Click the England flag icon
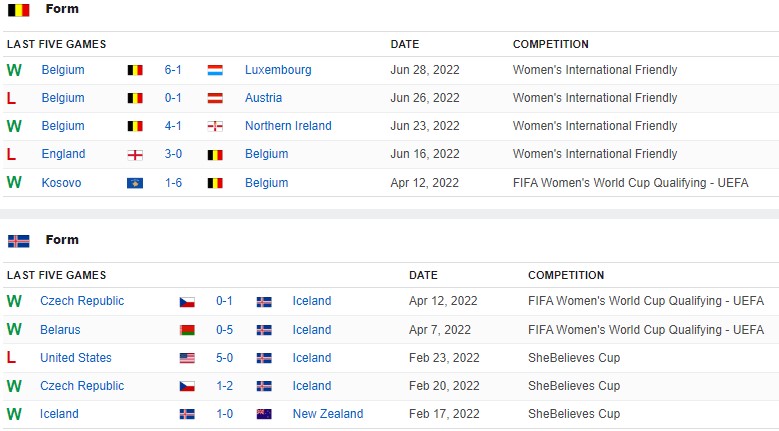This screenshot has width=779, height=431. [135, 155]
